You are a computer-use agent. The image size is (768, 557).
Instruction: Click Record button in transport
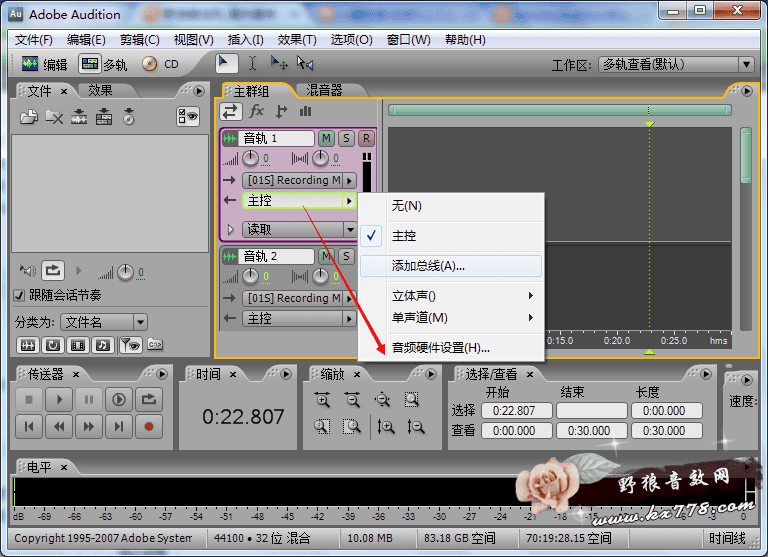[149, 427]
